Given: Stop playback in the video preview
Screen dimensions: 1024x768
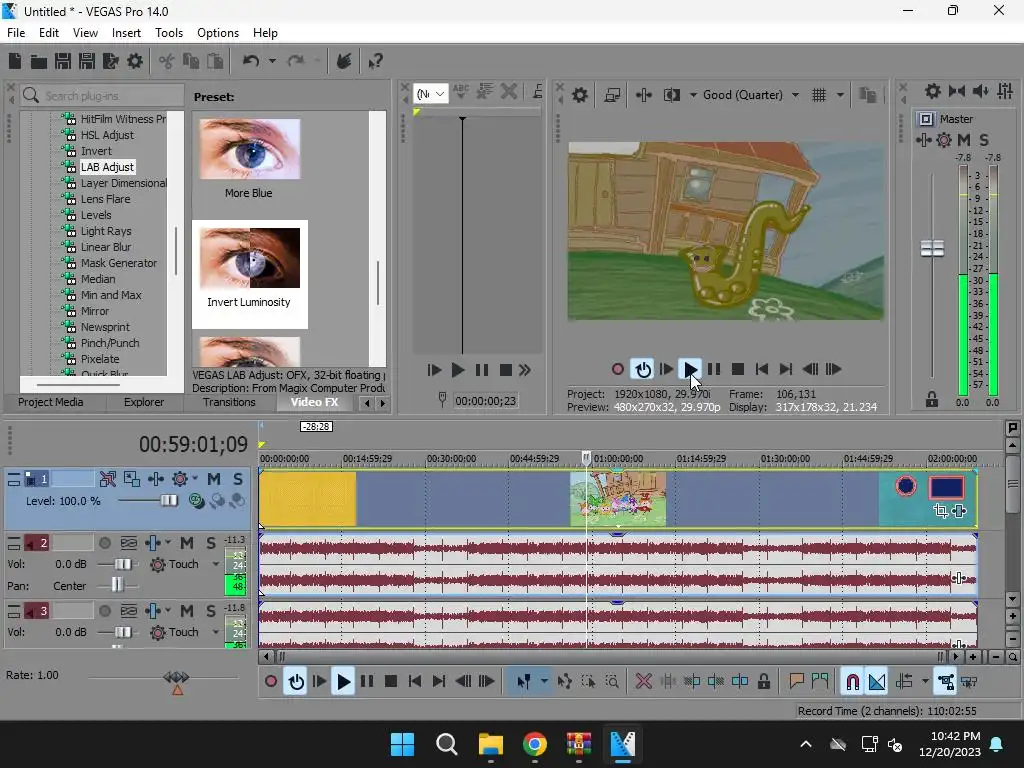Looking at the screenshot, I should 737,369.
